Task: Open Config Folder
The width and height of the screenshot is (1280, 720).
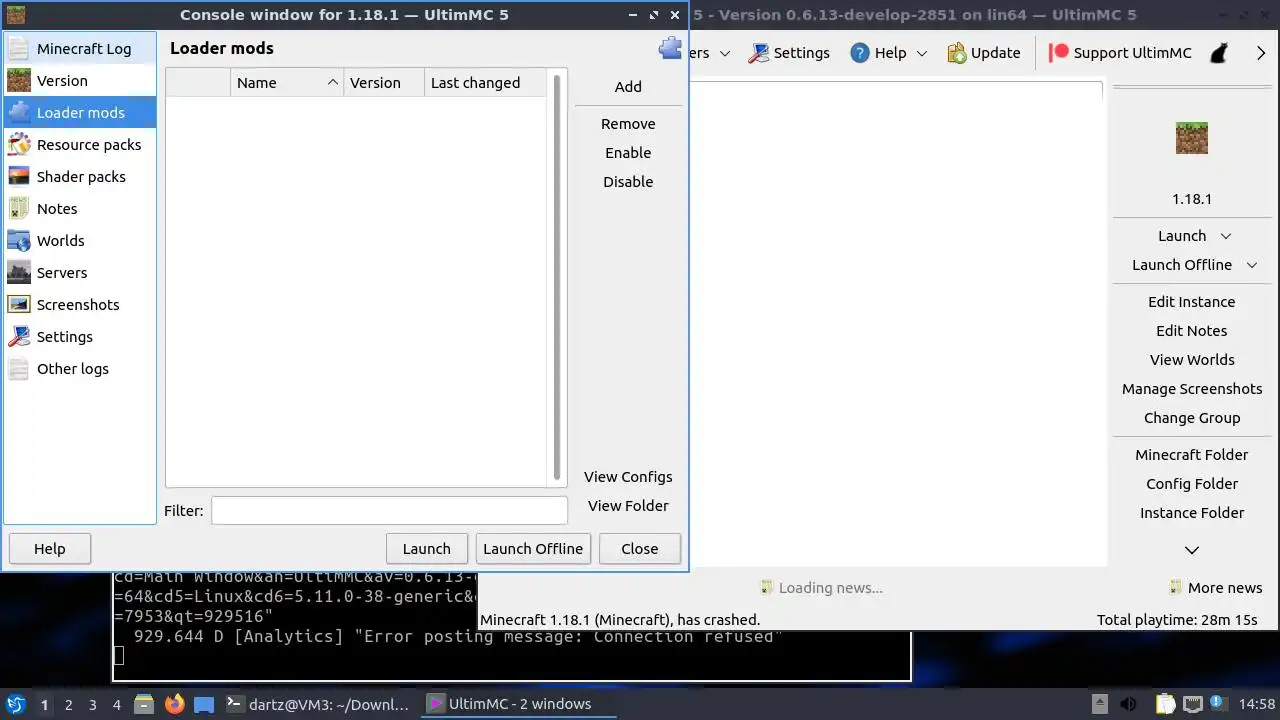Action: point(1192,484)
